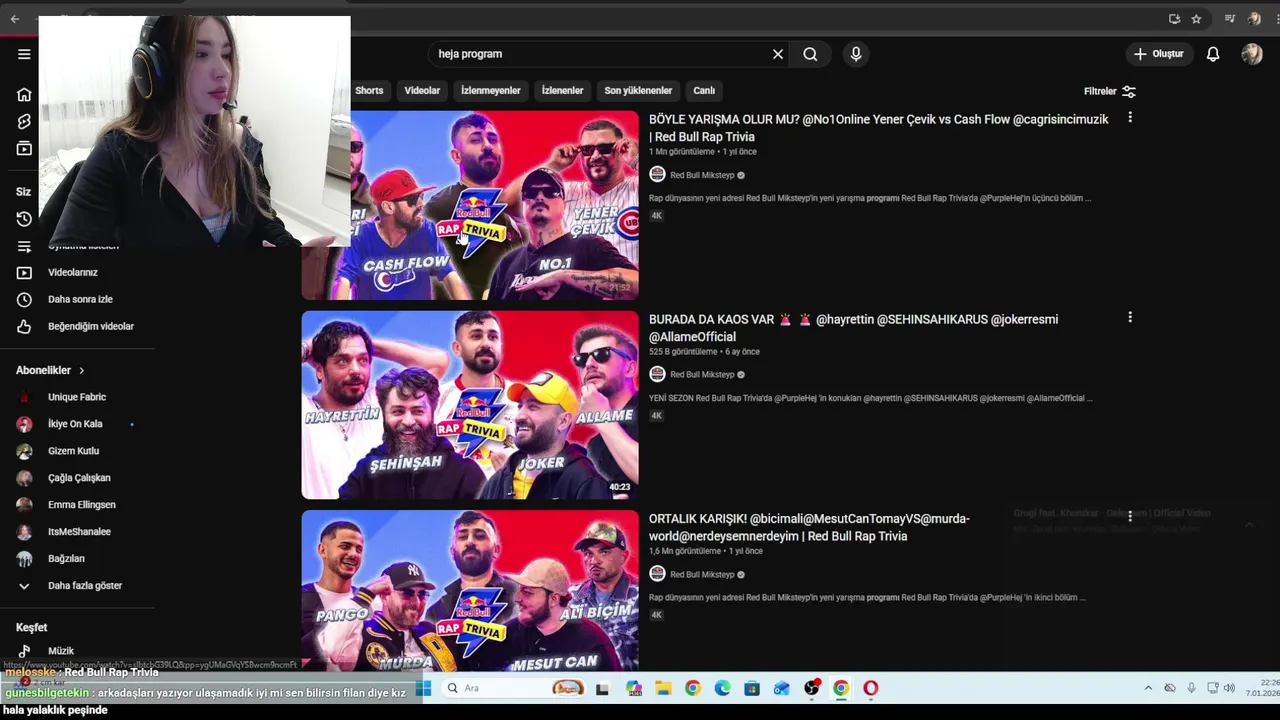This screenshot has height=720, width=1280.
Task: Select the İzlenmeyenler filter chip
Action: pos(490,90)
